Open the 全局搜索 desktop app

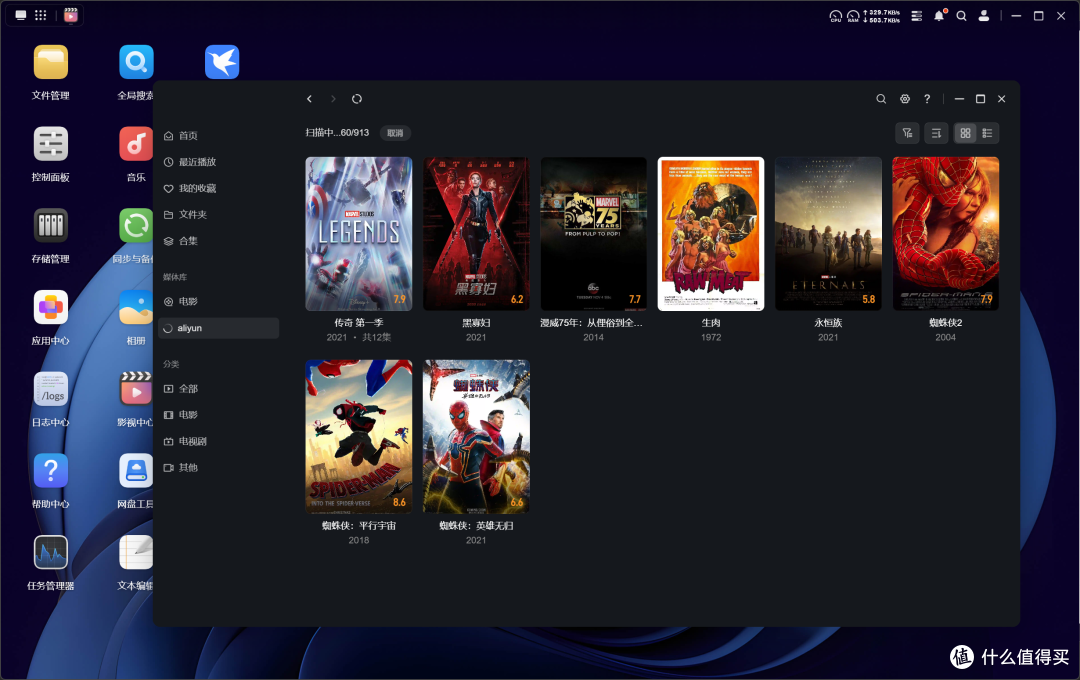(x=136, y=63)
